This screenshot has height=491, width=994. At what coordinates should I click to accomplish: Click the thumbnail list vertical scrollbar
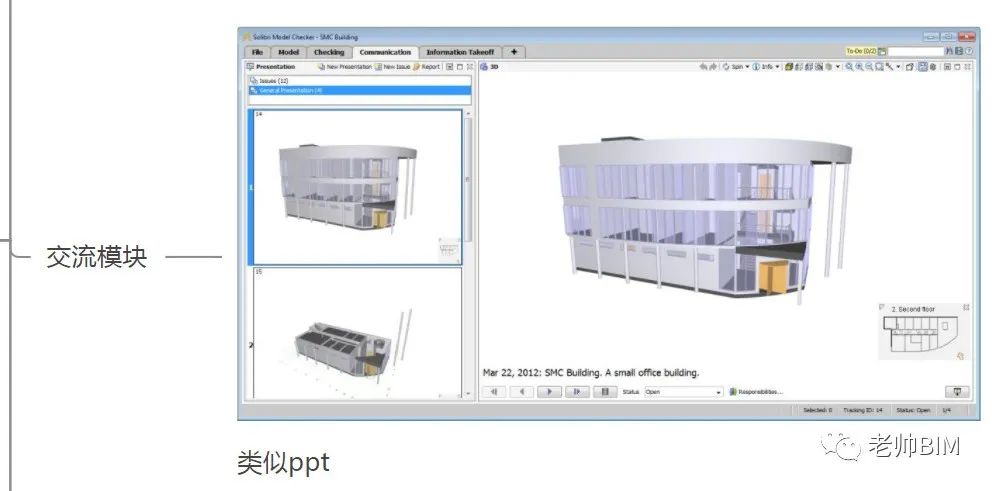click(468, 253)
